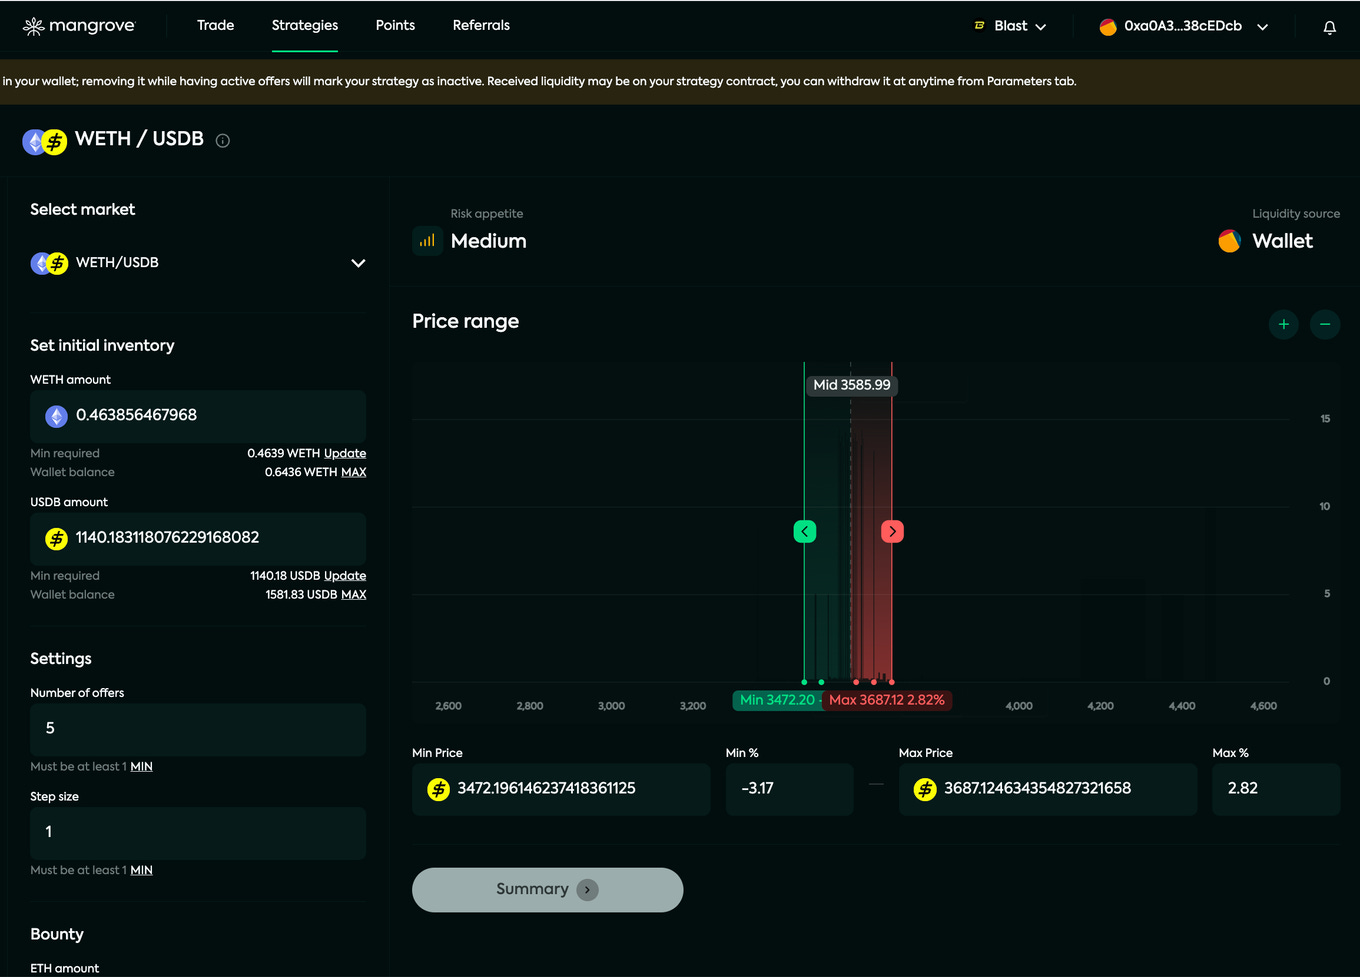Click the Number of offers input field
This screenshot has width=1360, height=977.
[x=198, y=730]
